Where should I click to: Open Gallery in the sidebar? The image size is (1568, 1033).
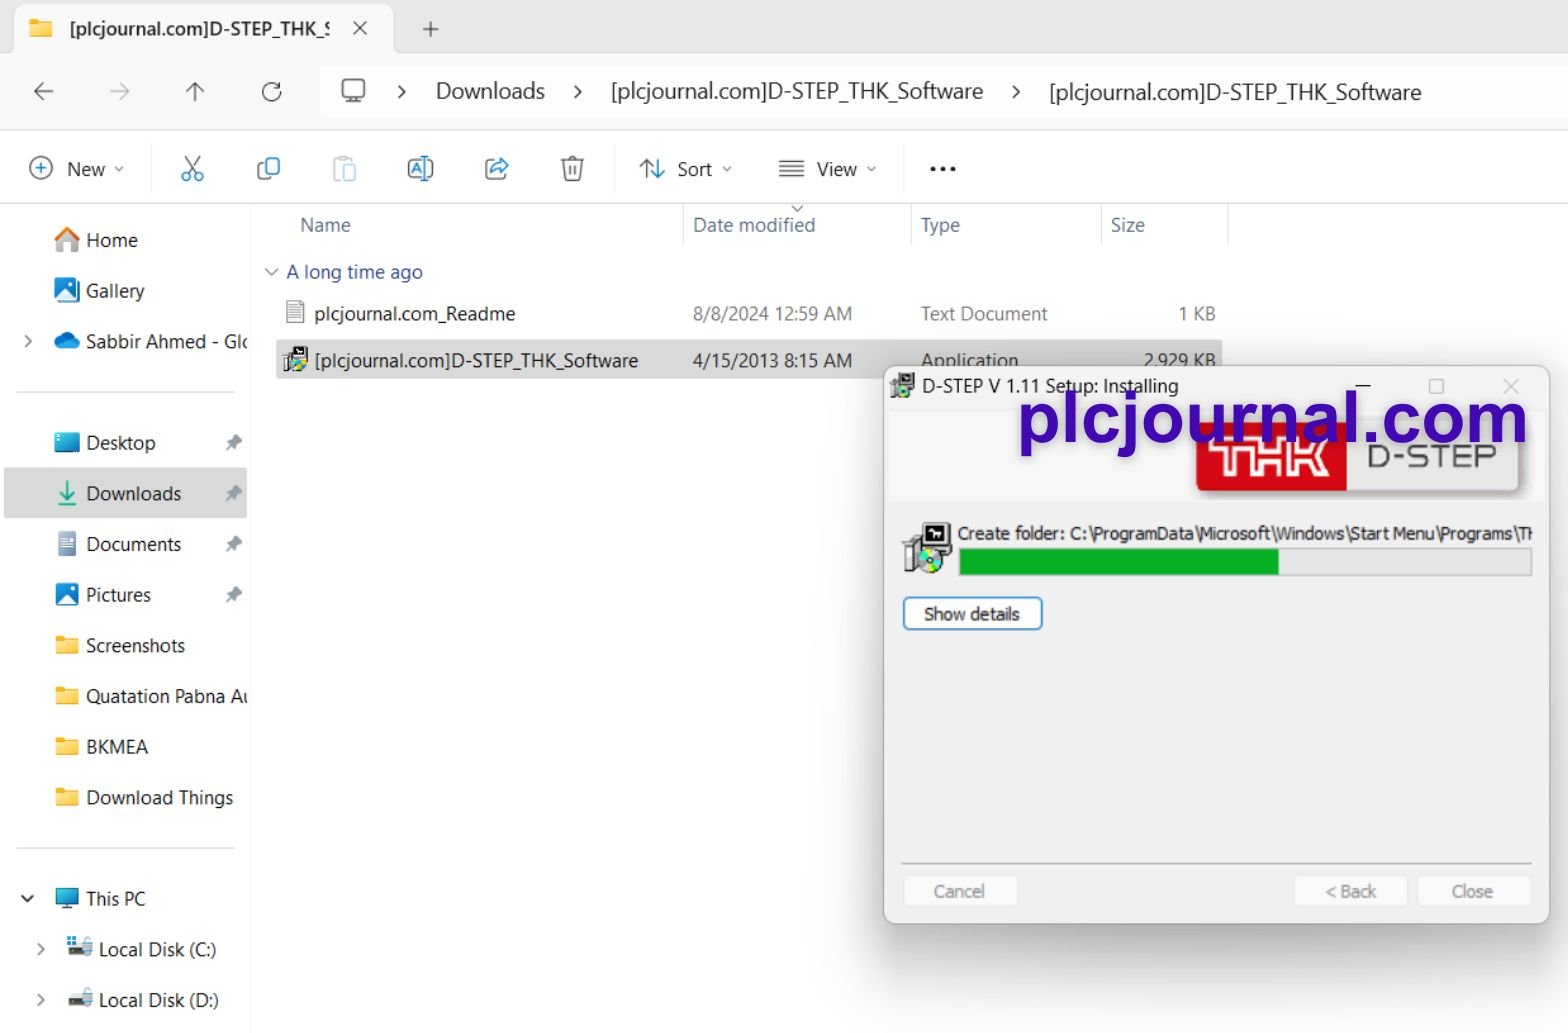[99, 291]
